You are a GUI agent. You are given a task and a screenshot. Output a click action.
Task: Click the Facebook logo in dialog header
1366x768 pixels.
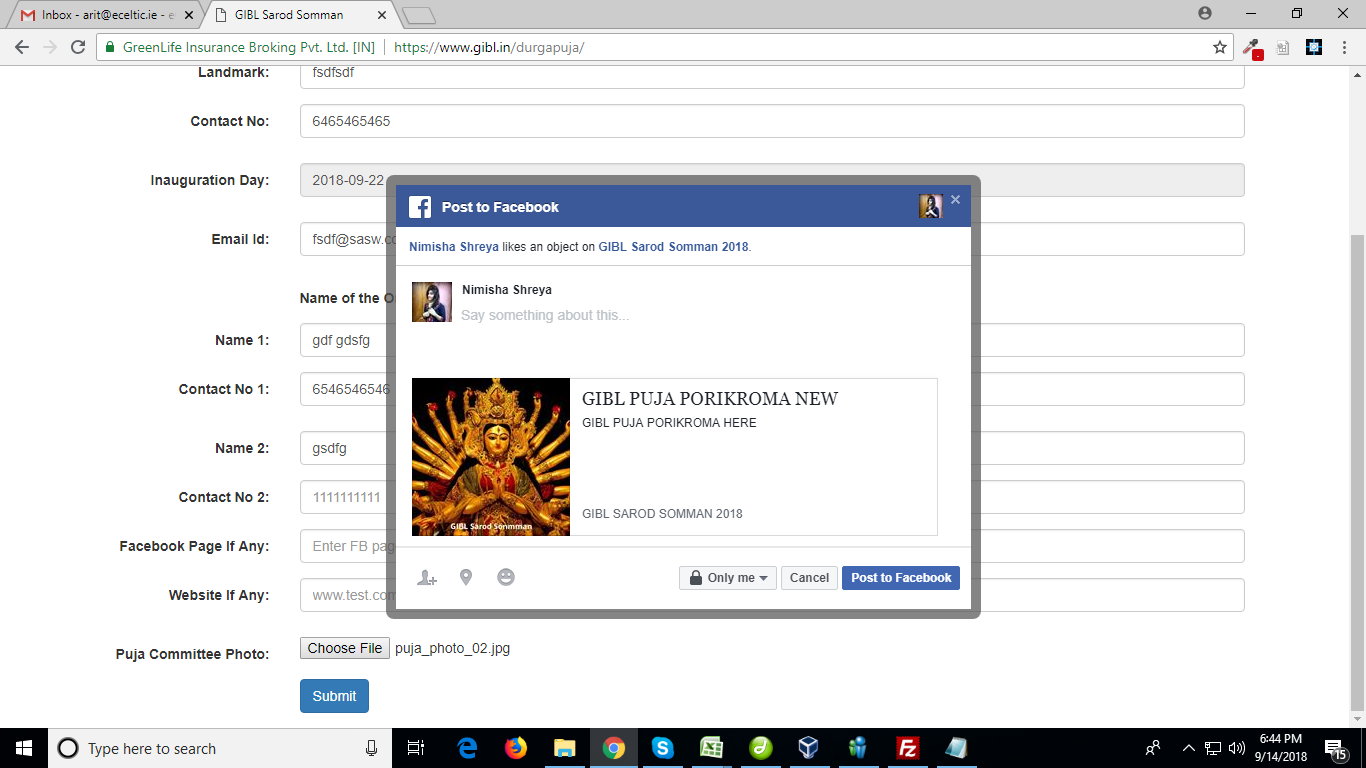tap(420, 207)
